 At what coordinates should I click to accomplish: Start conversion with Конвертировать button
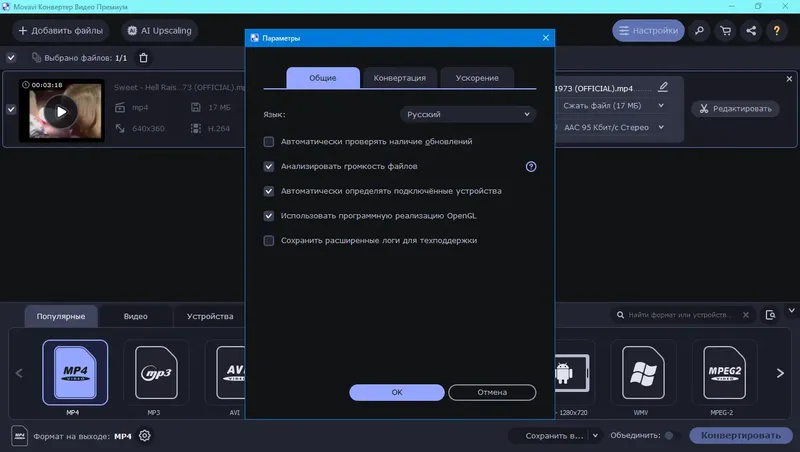[x=741, y=436]
